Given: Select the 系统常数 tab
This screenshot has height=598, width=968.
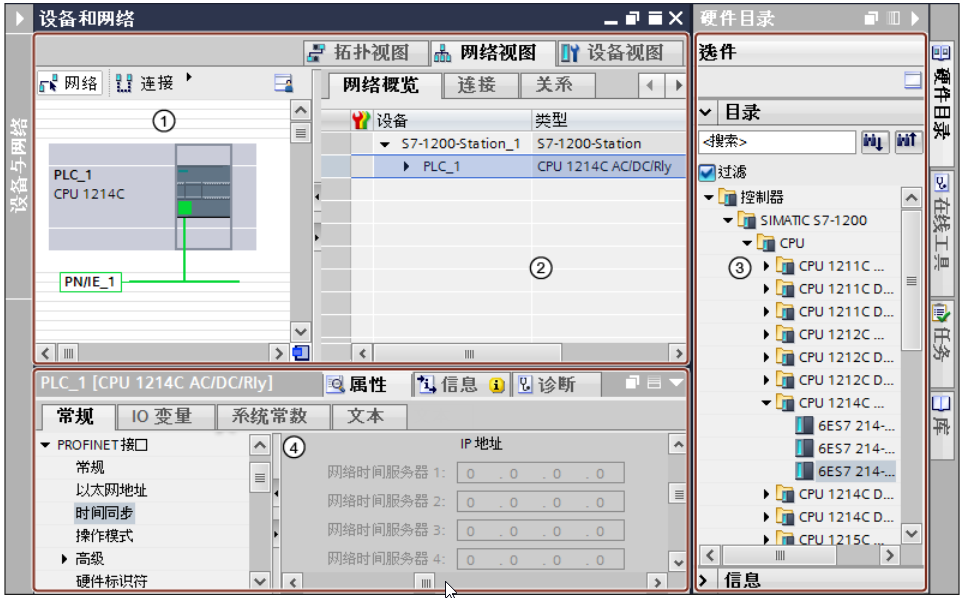Looking at the screenshot, I should [272, 417].
